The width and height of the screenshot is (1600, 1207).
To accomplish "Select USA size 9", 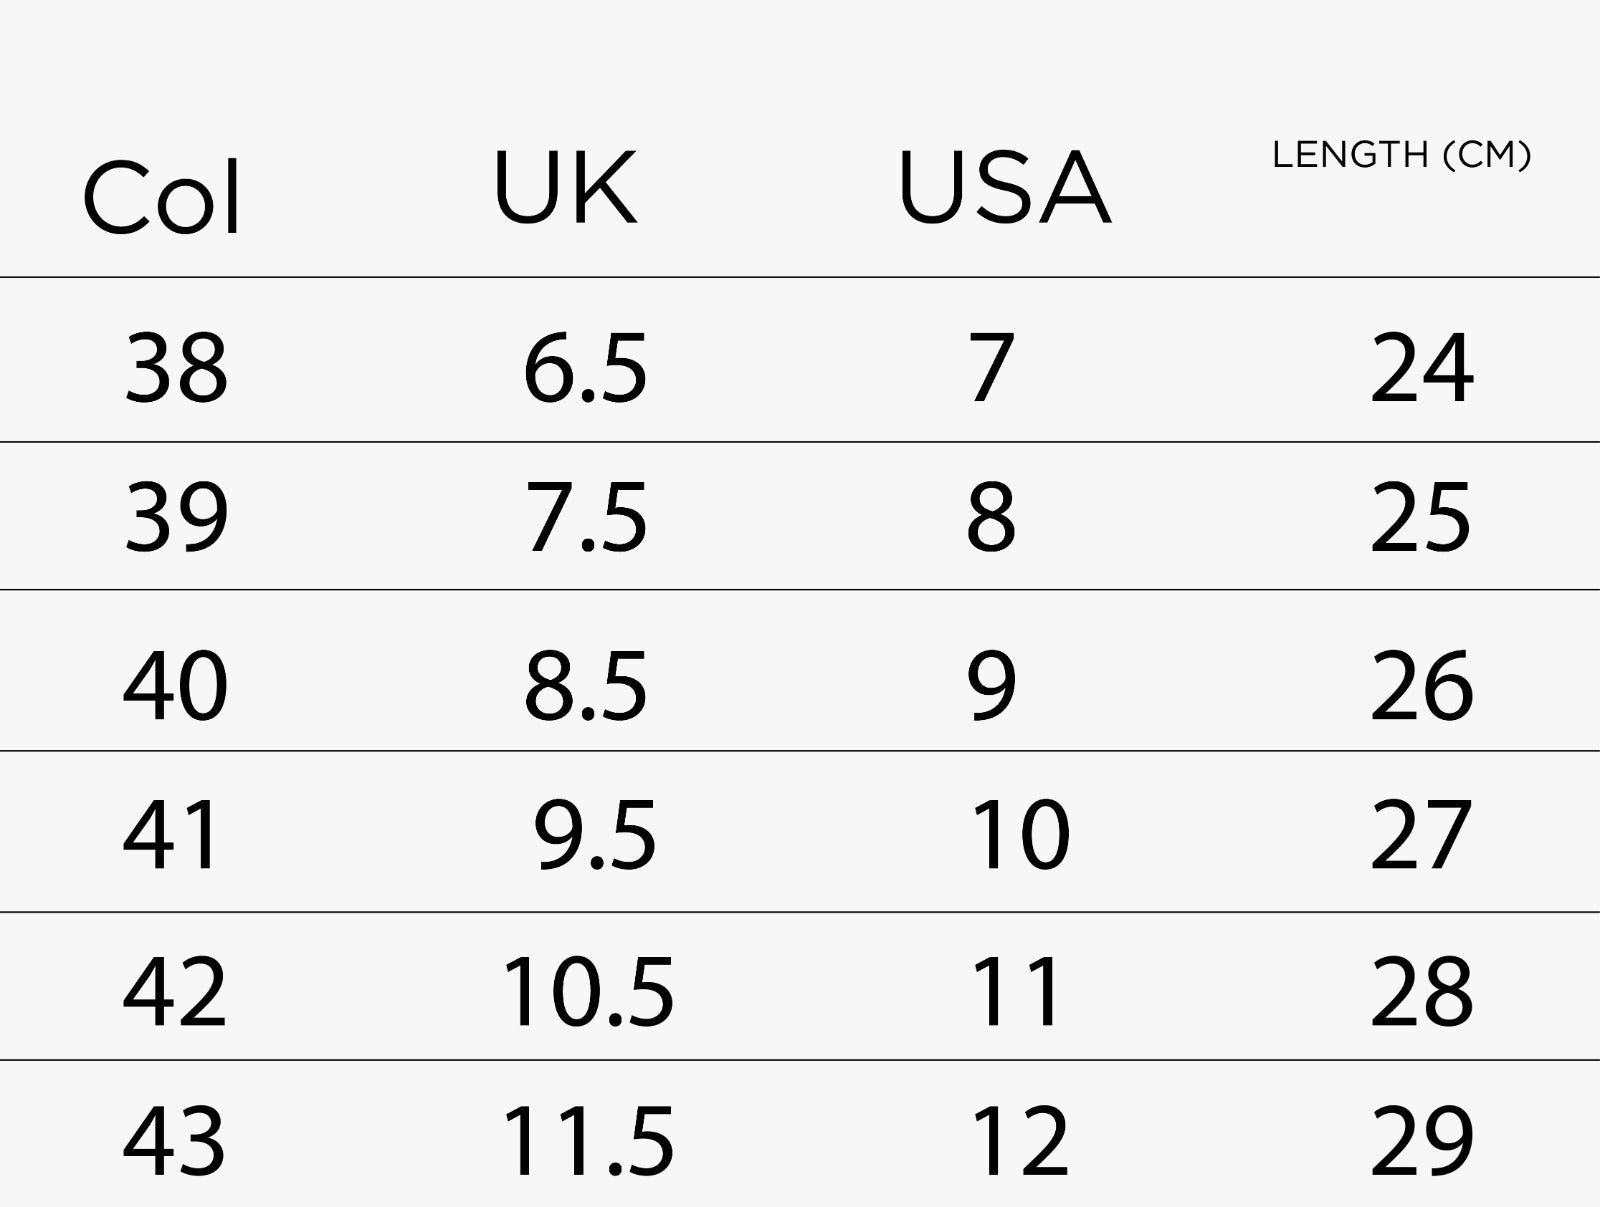I will 991,685.
